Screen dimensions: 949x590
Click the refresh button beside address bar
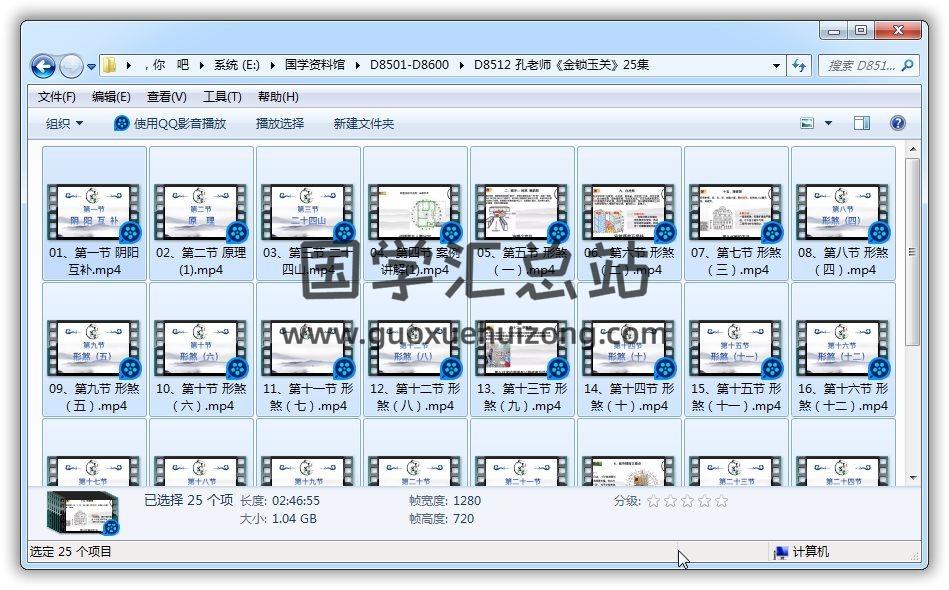pos(799,65)
